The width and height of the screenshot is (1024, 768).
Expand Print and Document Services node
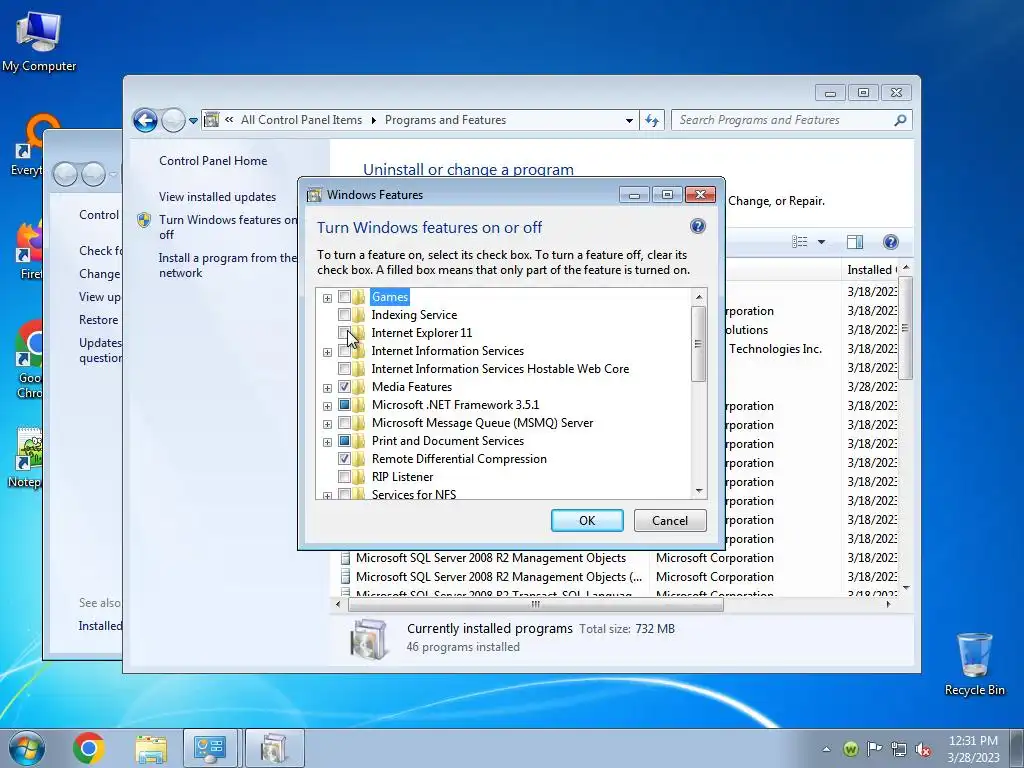click(x=327, y=441)
